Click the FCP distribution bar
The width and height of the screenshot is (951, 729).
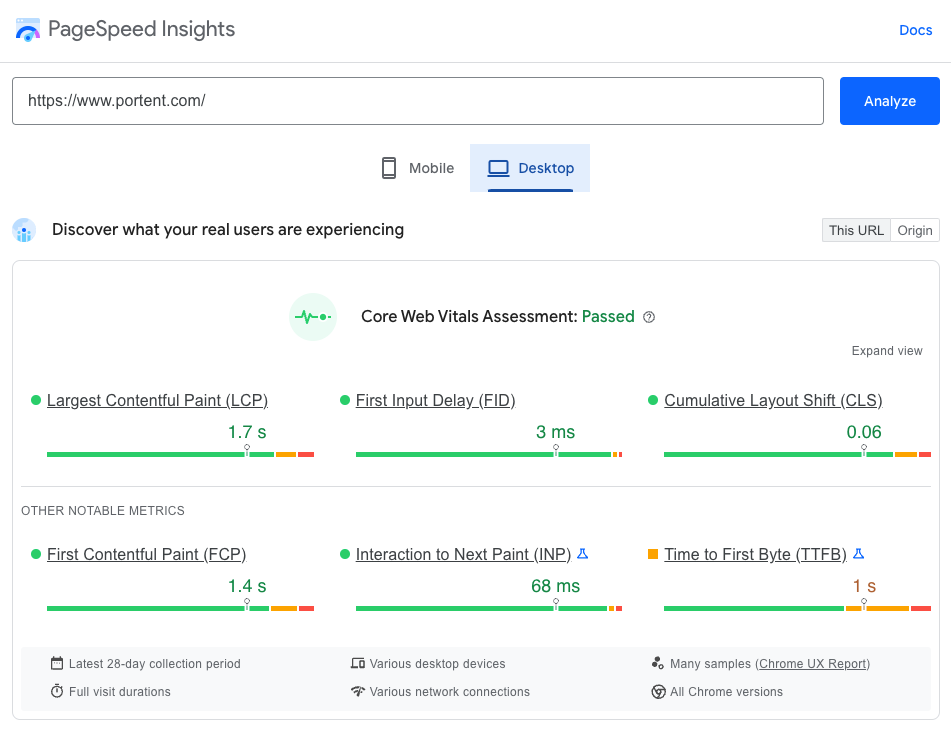click(x=180, y=608)
